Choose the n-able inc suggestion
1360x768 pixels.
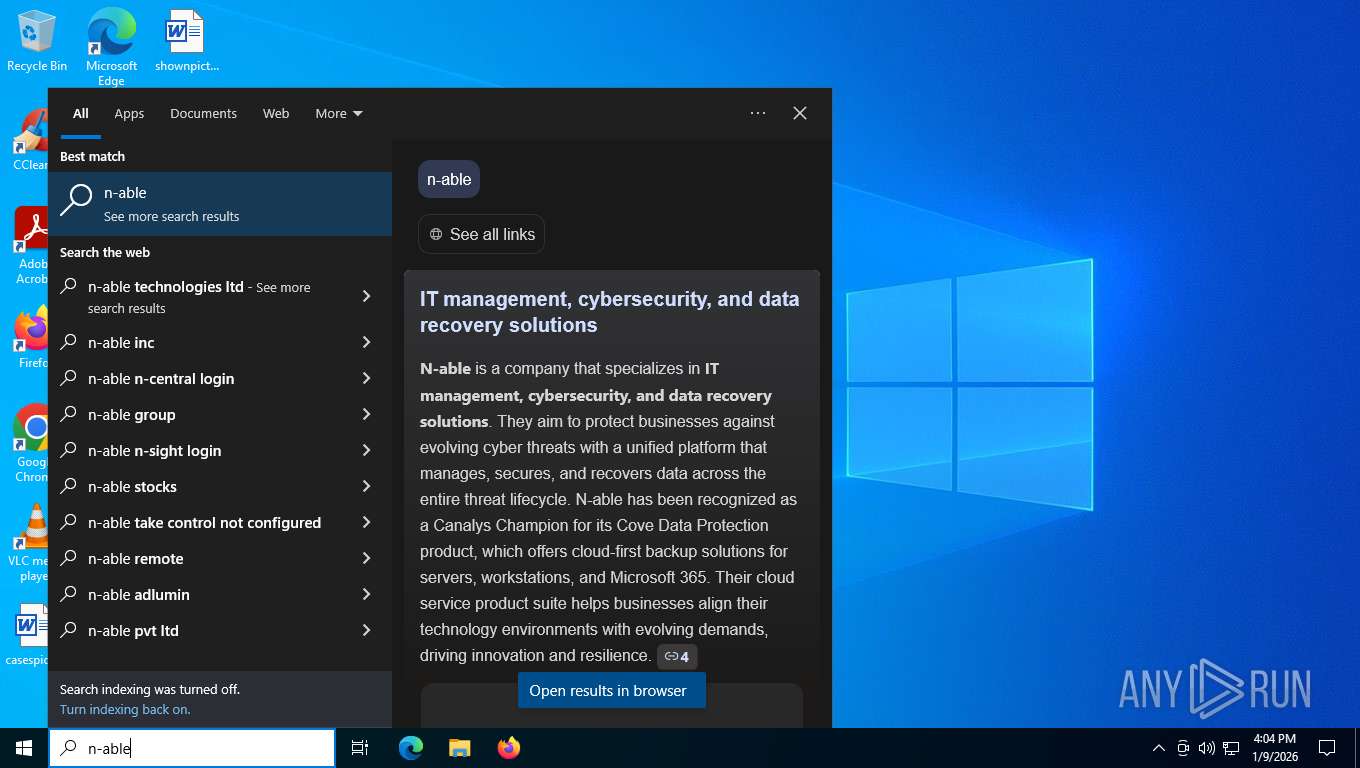(220, 342)
